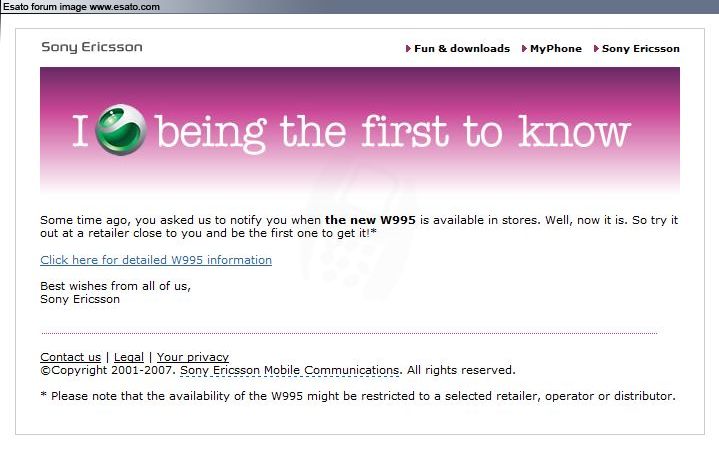Open 'Click here for detailed W995 information'
The image size is (719, 457).
coord(156,260)
